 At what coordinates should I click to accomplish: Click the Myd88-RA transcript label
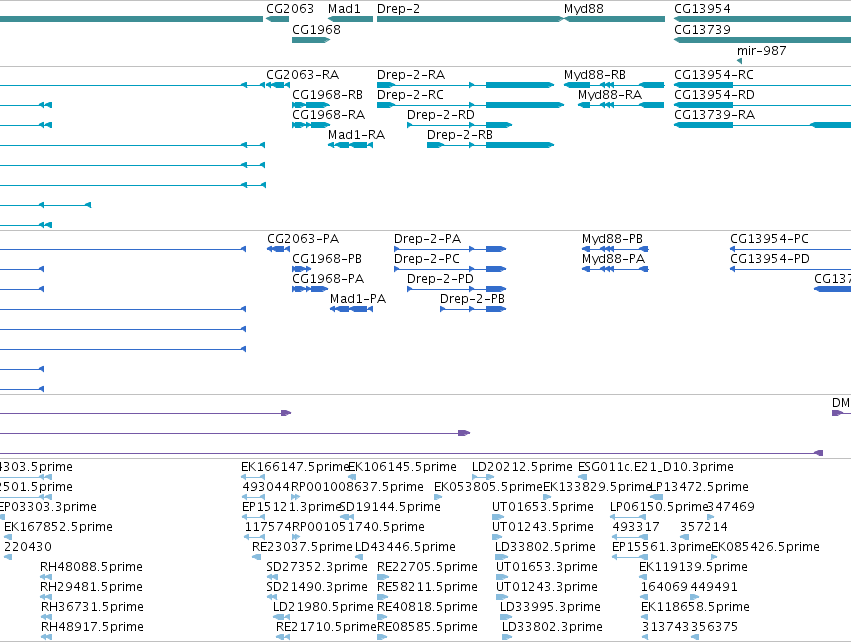[610, 95]
